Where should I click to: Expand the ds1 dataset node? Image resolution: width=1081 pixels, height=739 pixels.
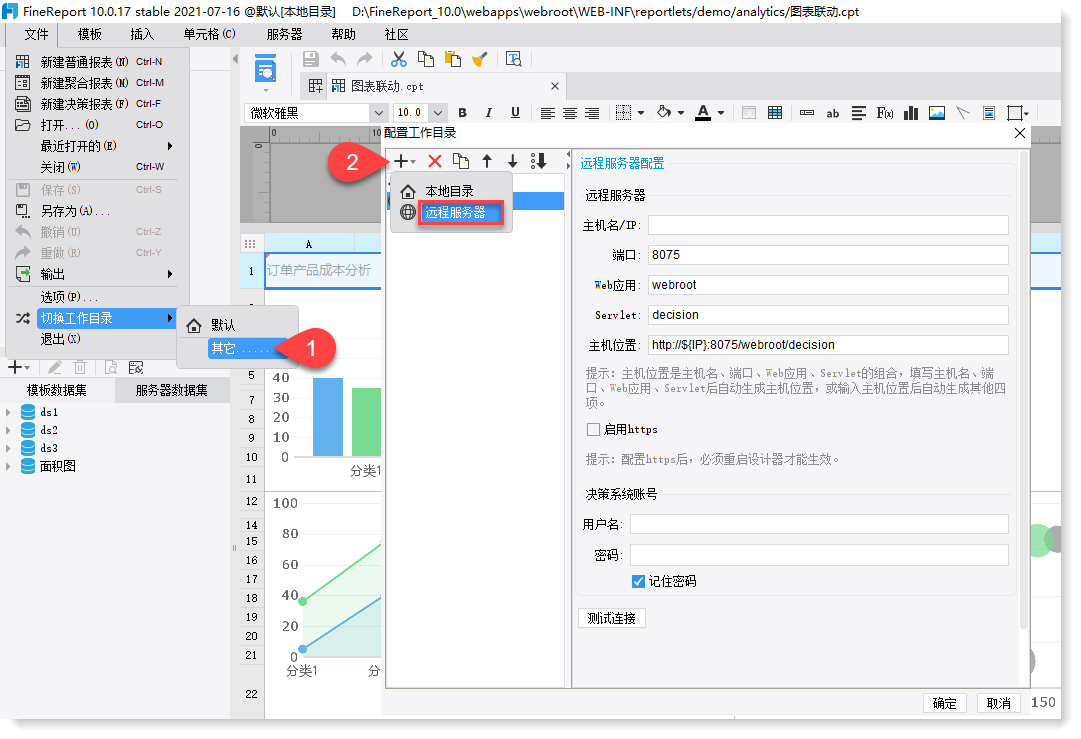pyautogui.click(x=8, y=412)
